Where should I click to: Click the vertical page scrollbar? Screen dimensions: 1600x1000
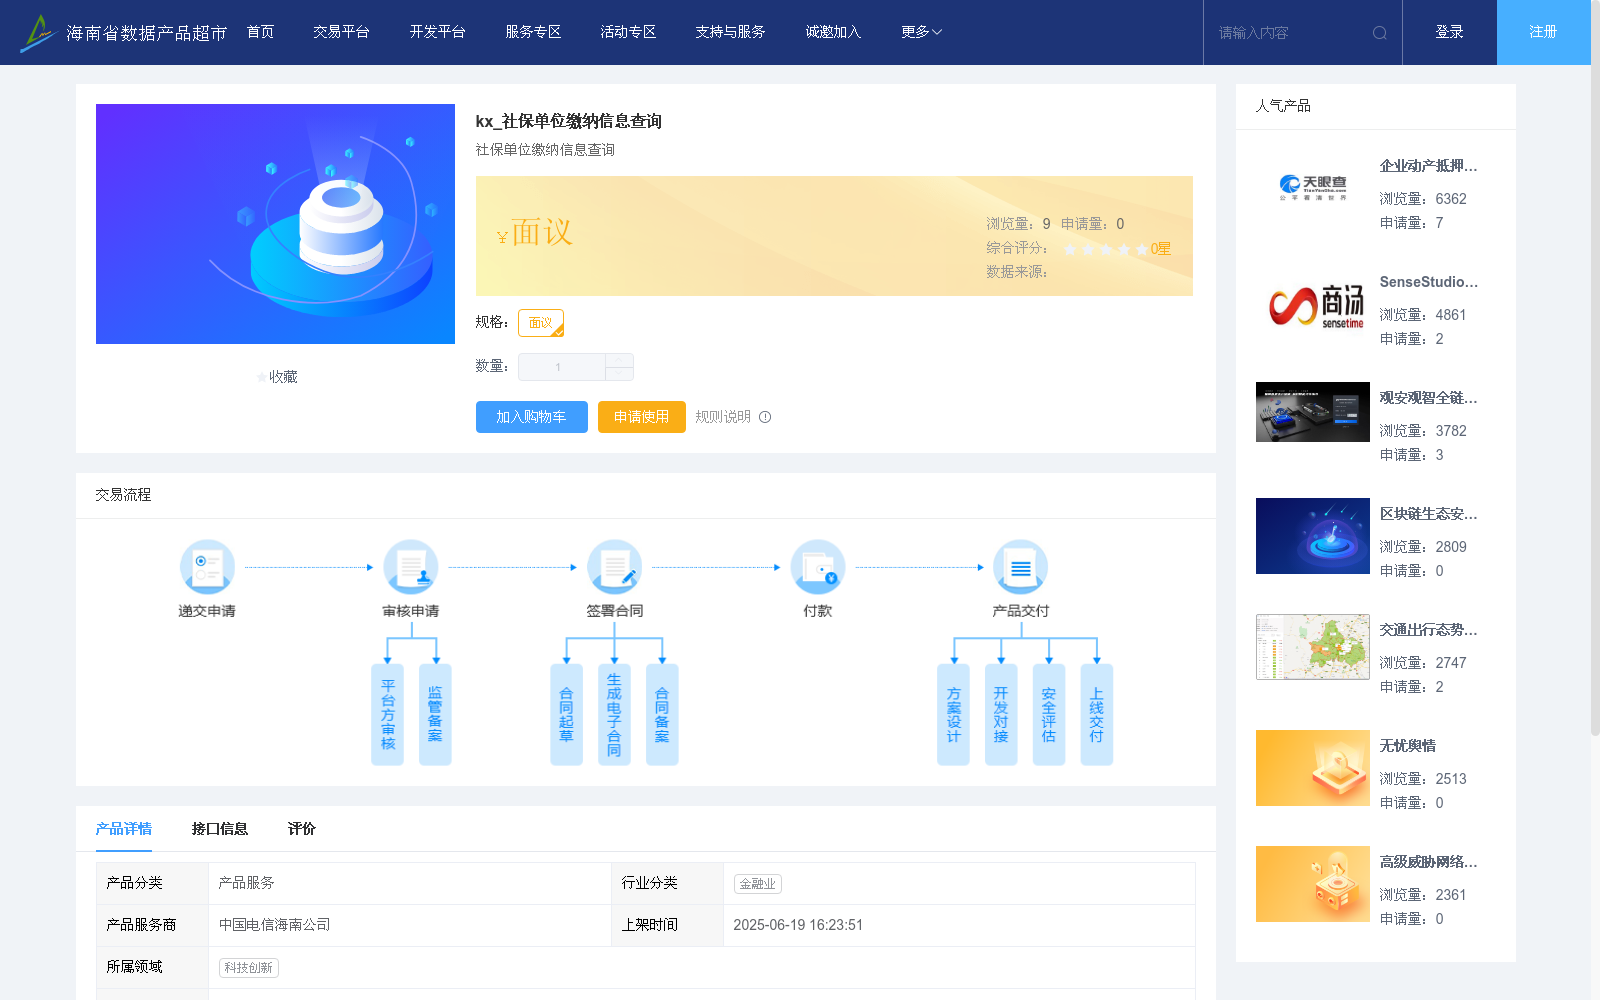[x=1595, y=370]
